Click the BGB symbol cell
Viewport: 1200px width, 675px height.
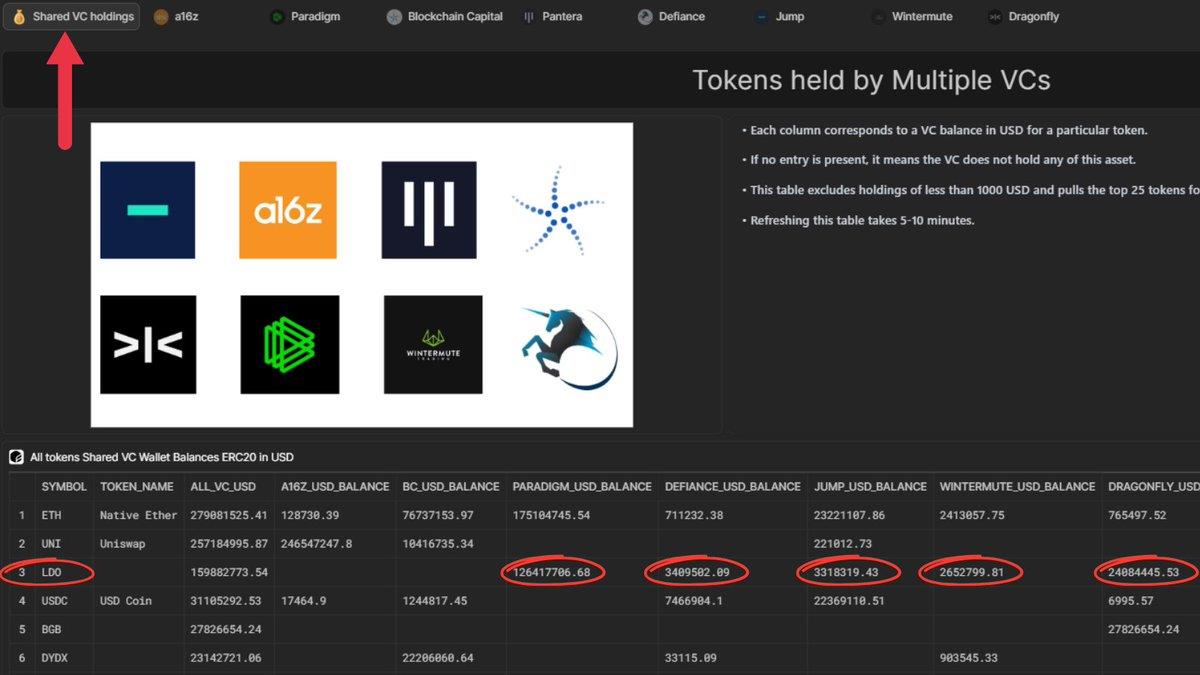click(50, 629)
